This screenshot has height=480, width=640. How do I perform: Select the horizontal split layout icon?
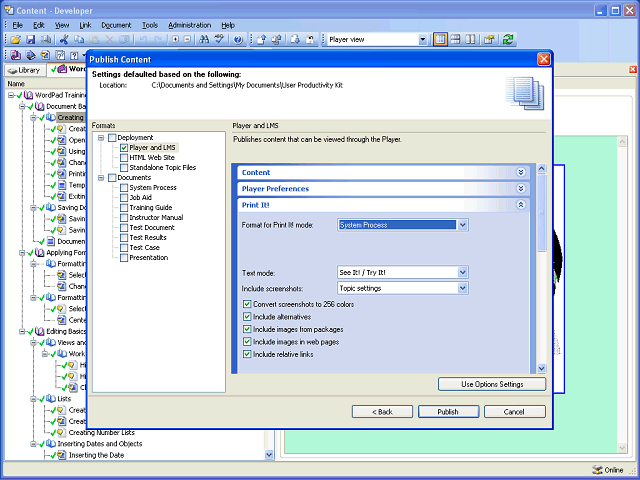tap(456, 40)
